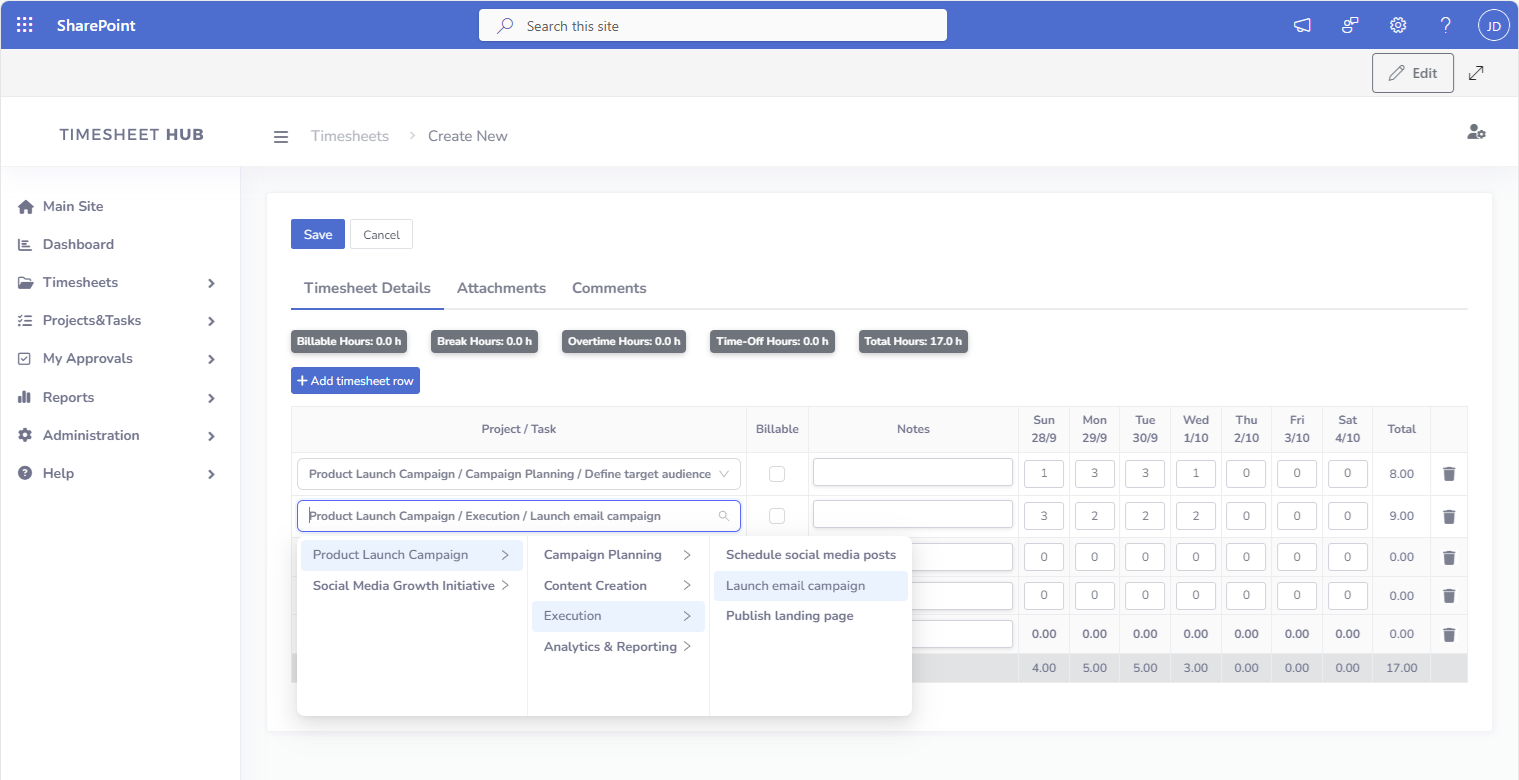Delete the Define target audience row
This screenshot has height=780, width=1519.
coord(1449,474)
